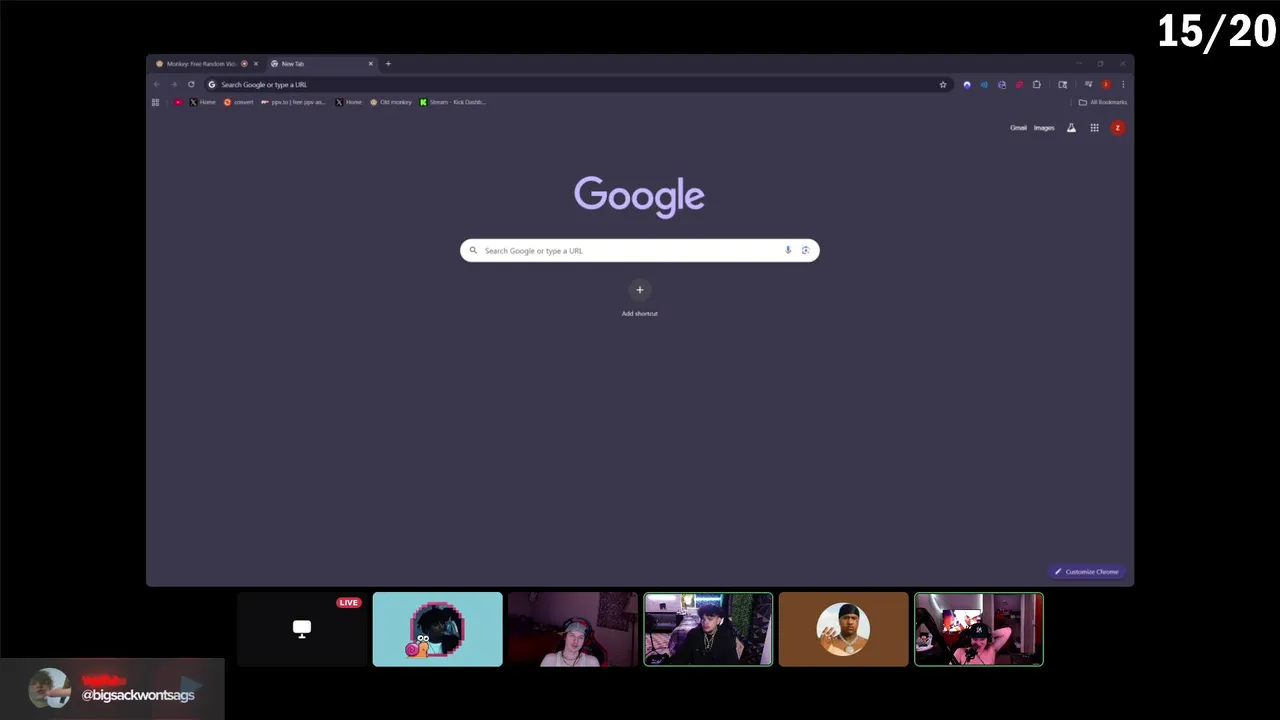The image size is (1280, 720).
Task: Close the New Tab tab
Action: click(x=370, y=64)
